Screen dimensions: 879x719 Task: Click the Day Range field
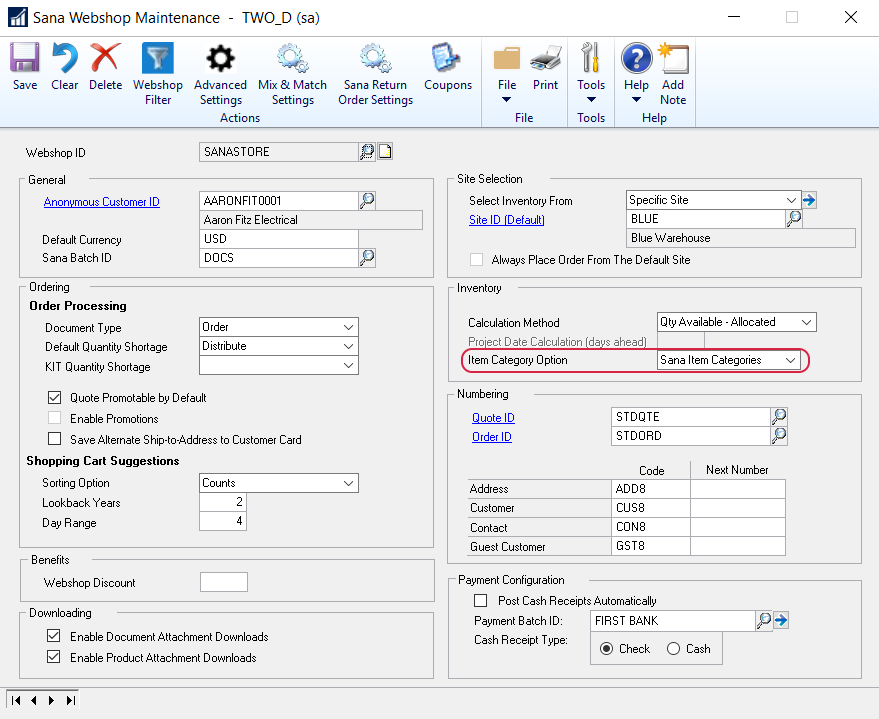click(x=223, y=521)
